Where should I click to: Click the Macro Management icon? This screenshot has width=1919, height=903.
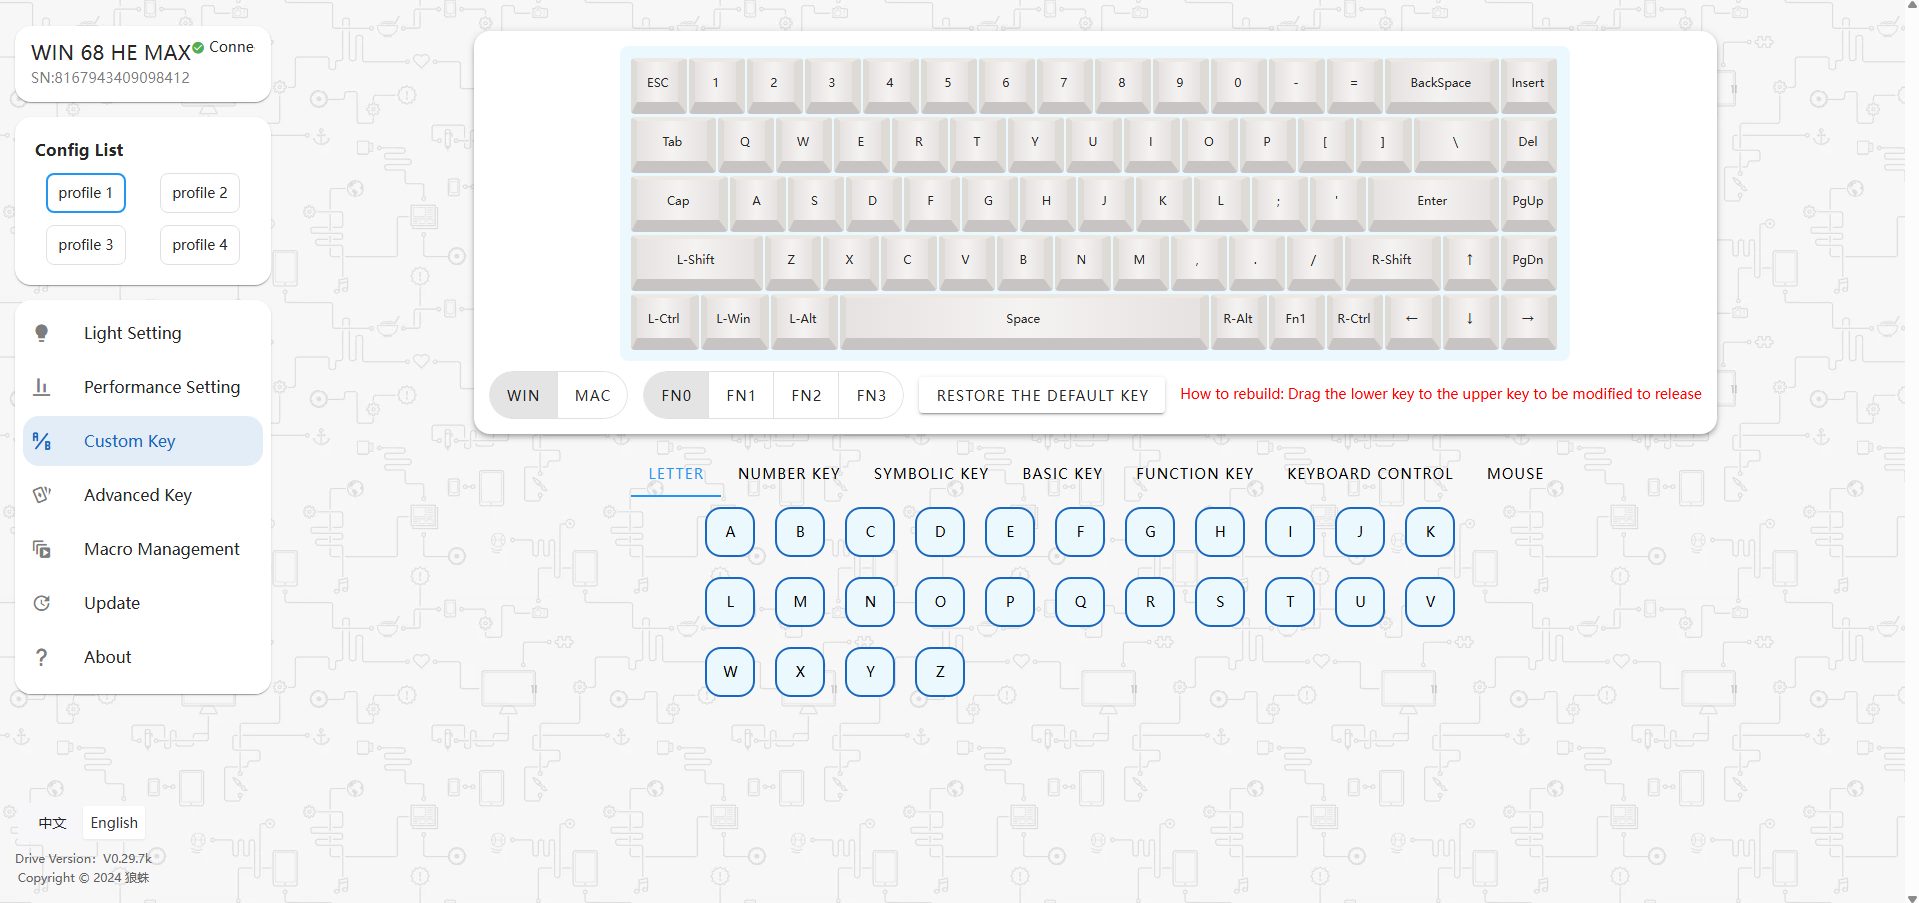(42, 549)
